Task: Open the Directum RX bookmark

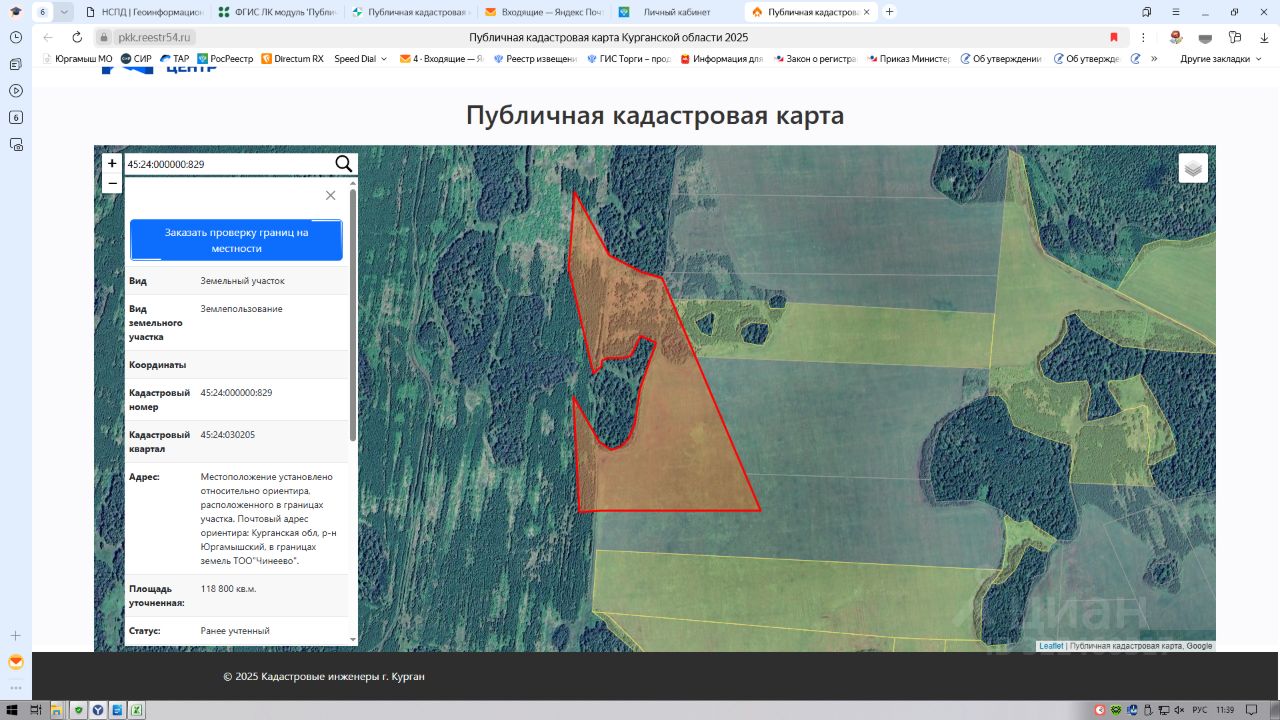Action: (292, 59)
